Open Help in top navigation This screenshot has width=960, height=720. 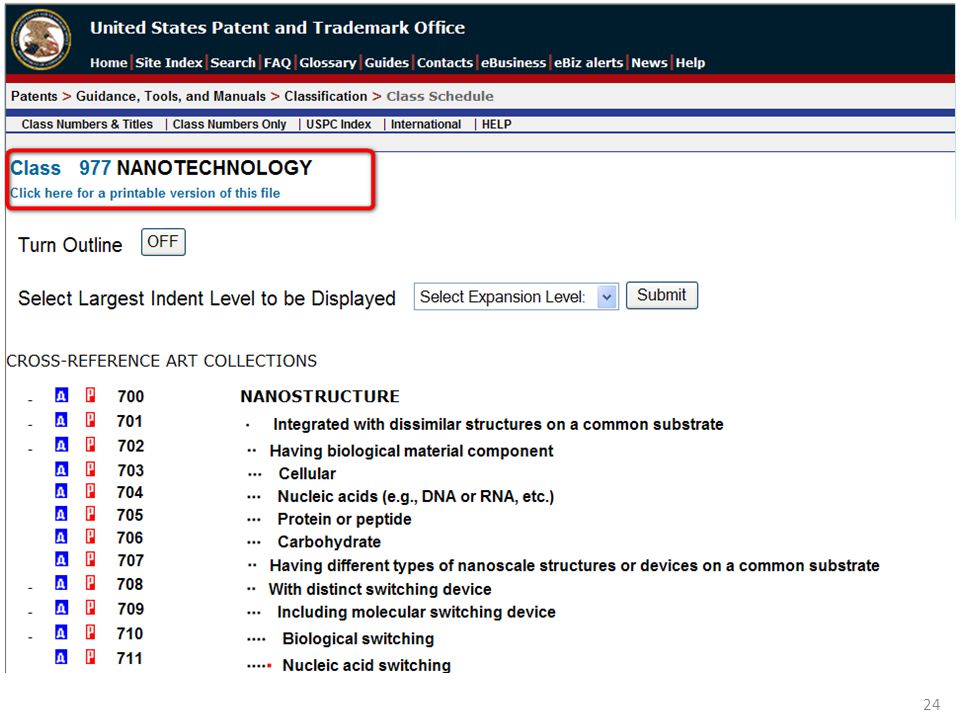click(690, 62)
